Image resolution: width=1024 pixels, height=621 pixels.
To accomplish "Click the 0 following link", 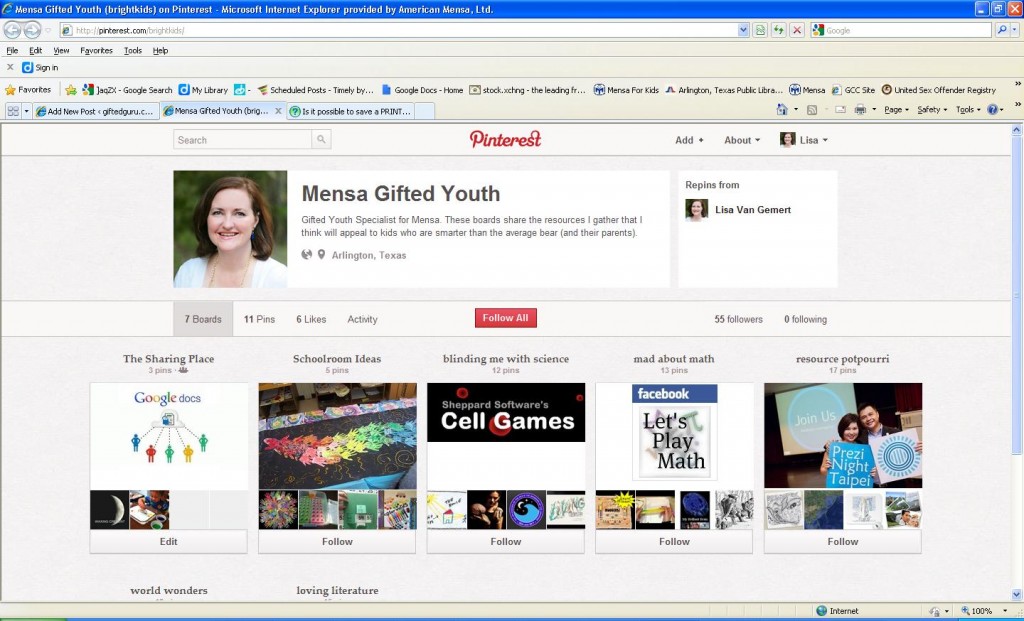I will [x=805, y=319].
